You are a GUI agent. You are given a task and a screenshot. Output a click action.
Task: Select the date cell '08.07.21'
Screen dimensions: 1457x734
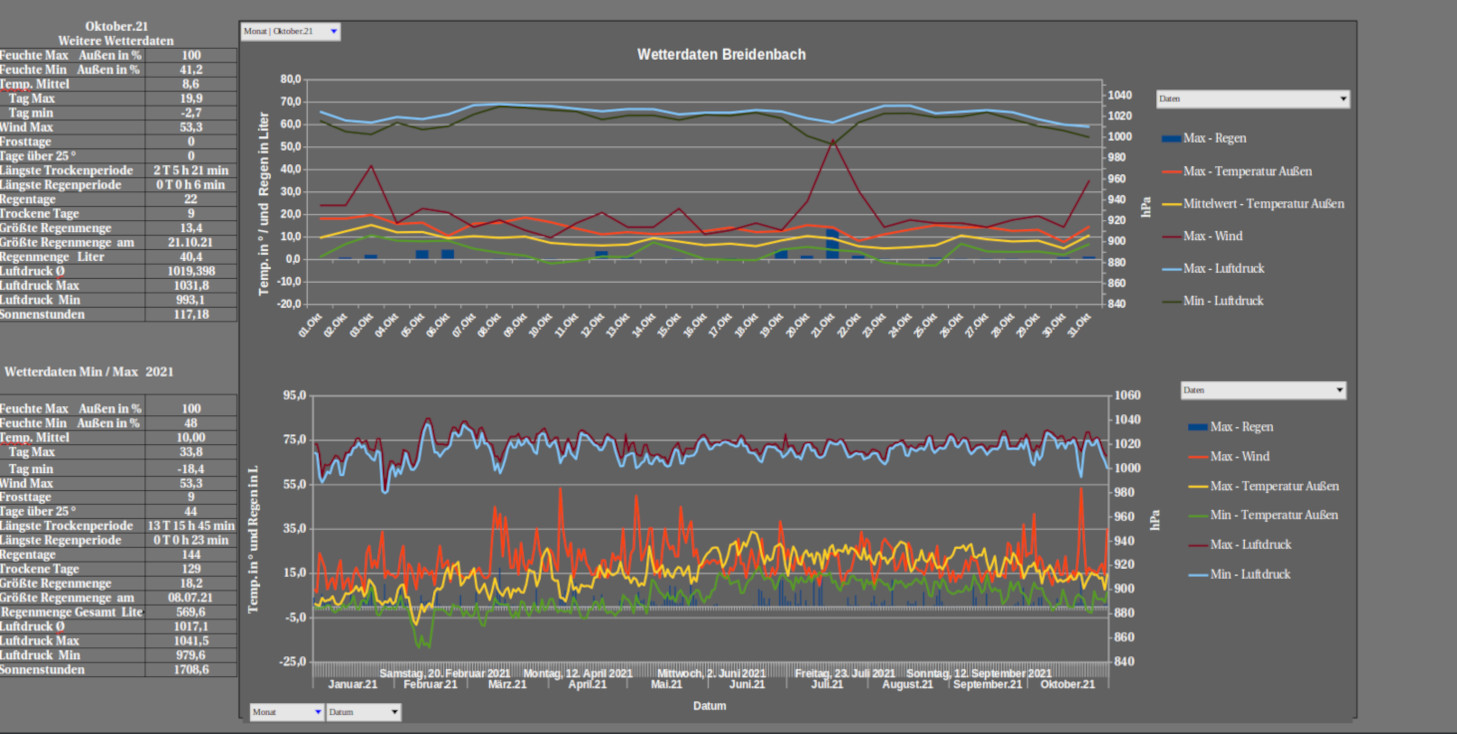click(191, 597)
